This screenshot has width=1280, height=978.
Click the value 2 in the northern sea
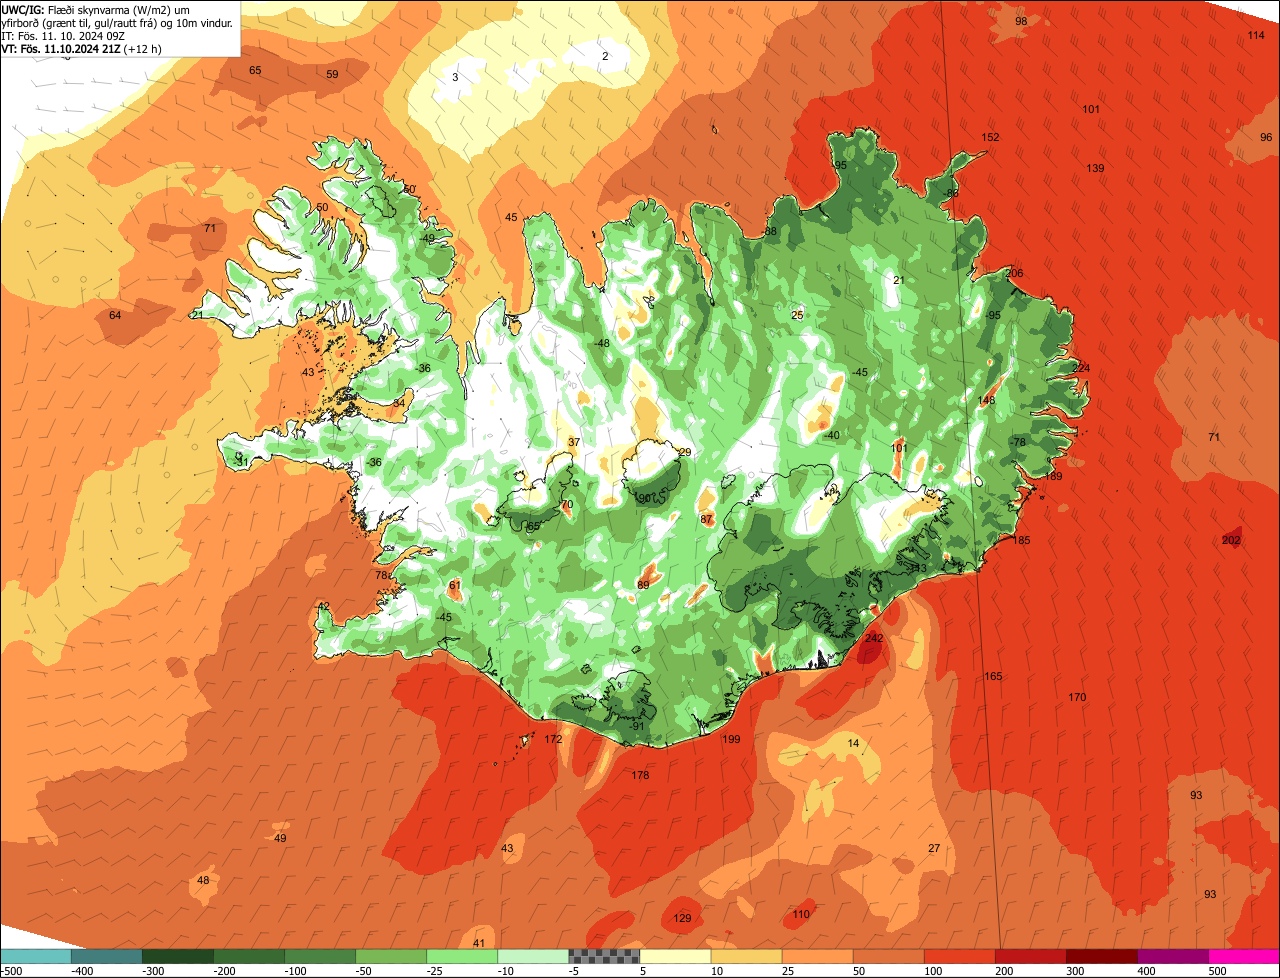click(x=605, y=57)
